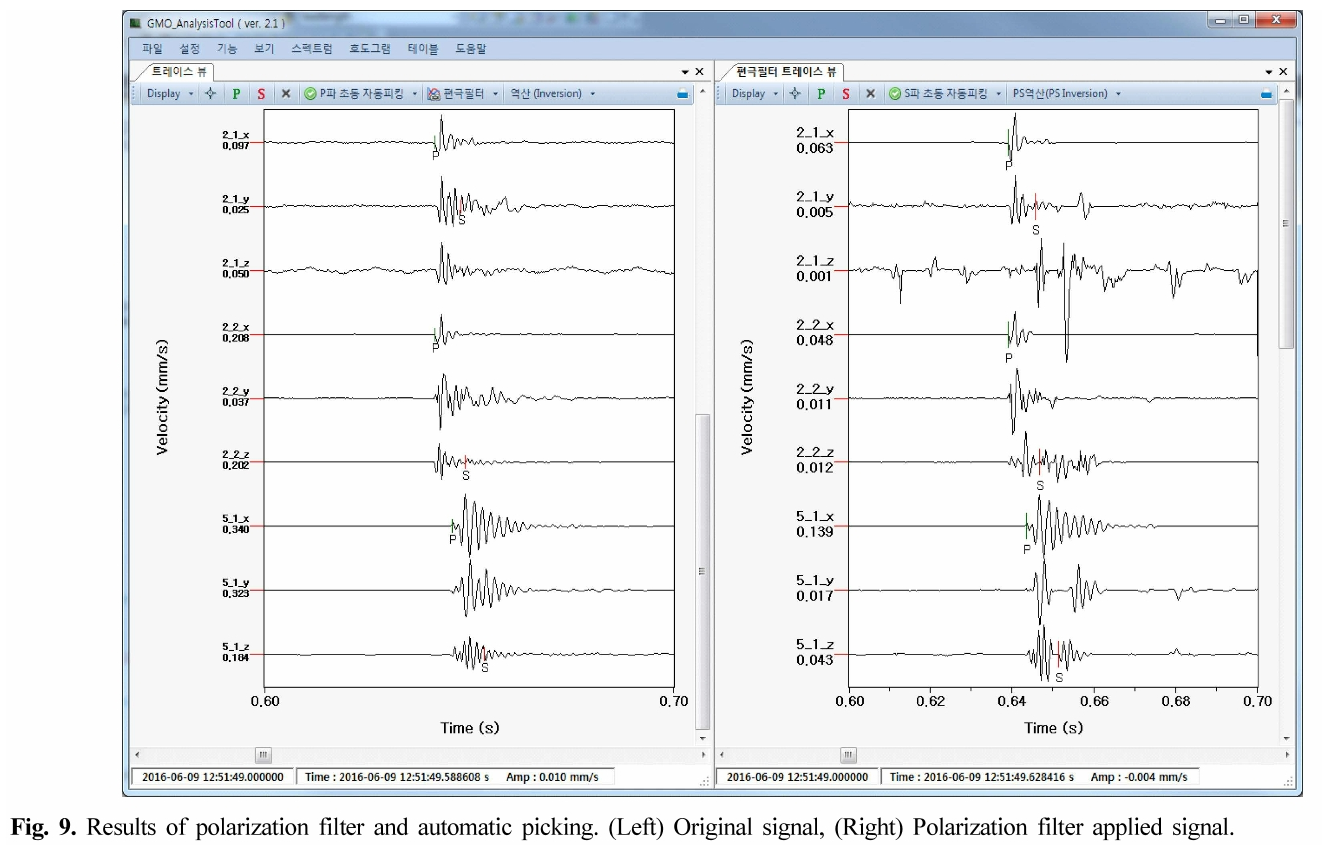
Task: Click blue print icon in right panel toolbar
Action: [1266, 93]
